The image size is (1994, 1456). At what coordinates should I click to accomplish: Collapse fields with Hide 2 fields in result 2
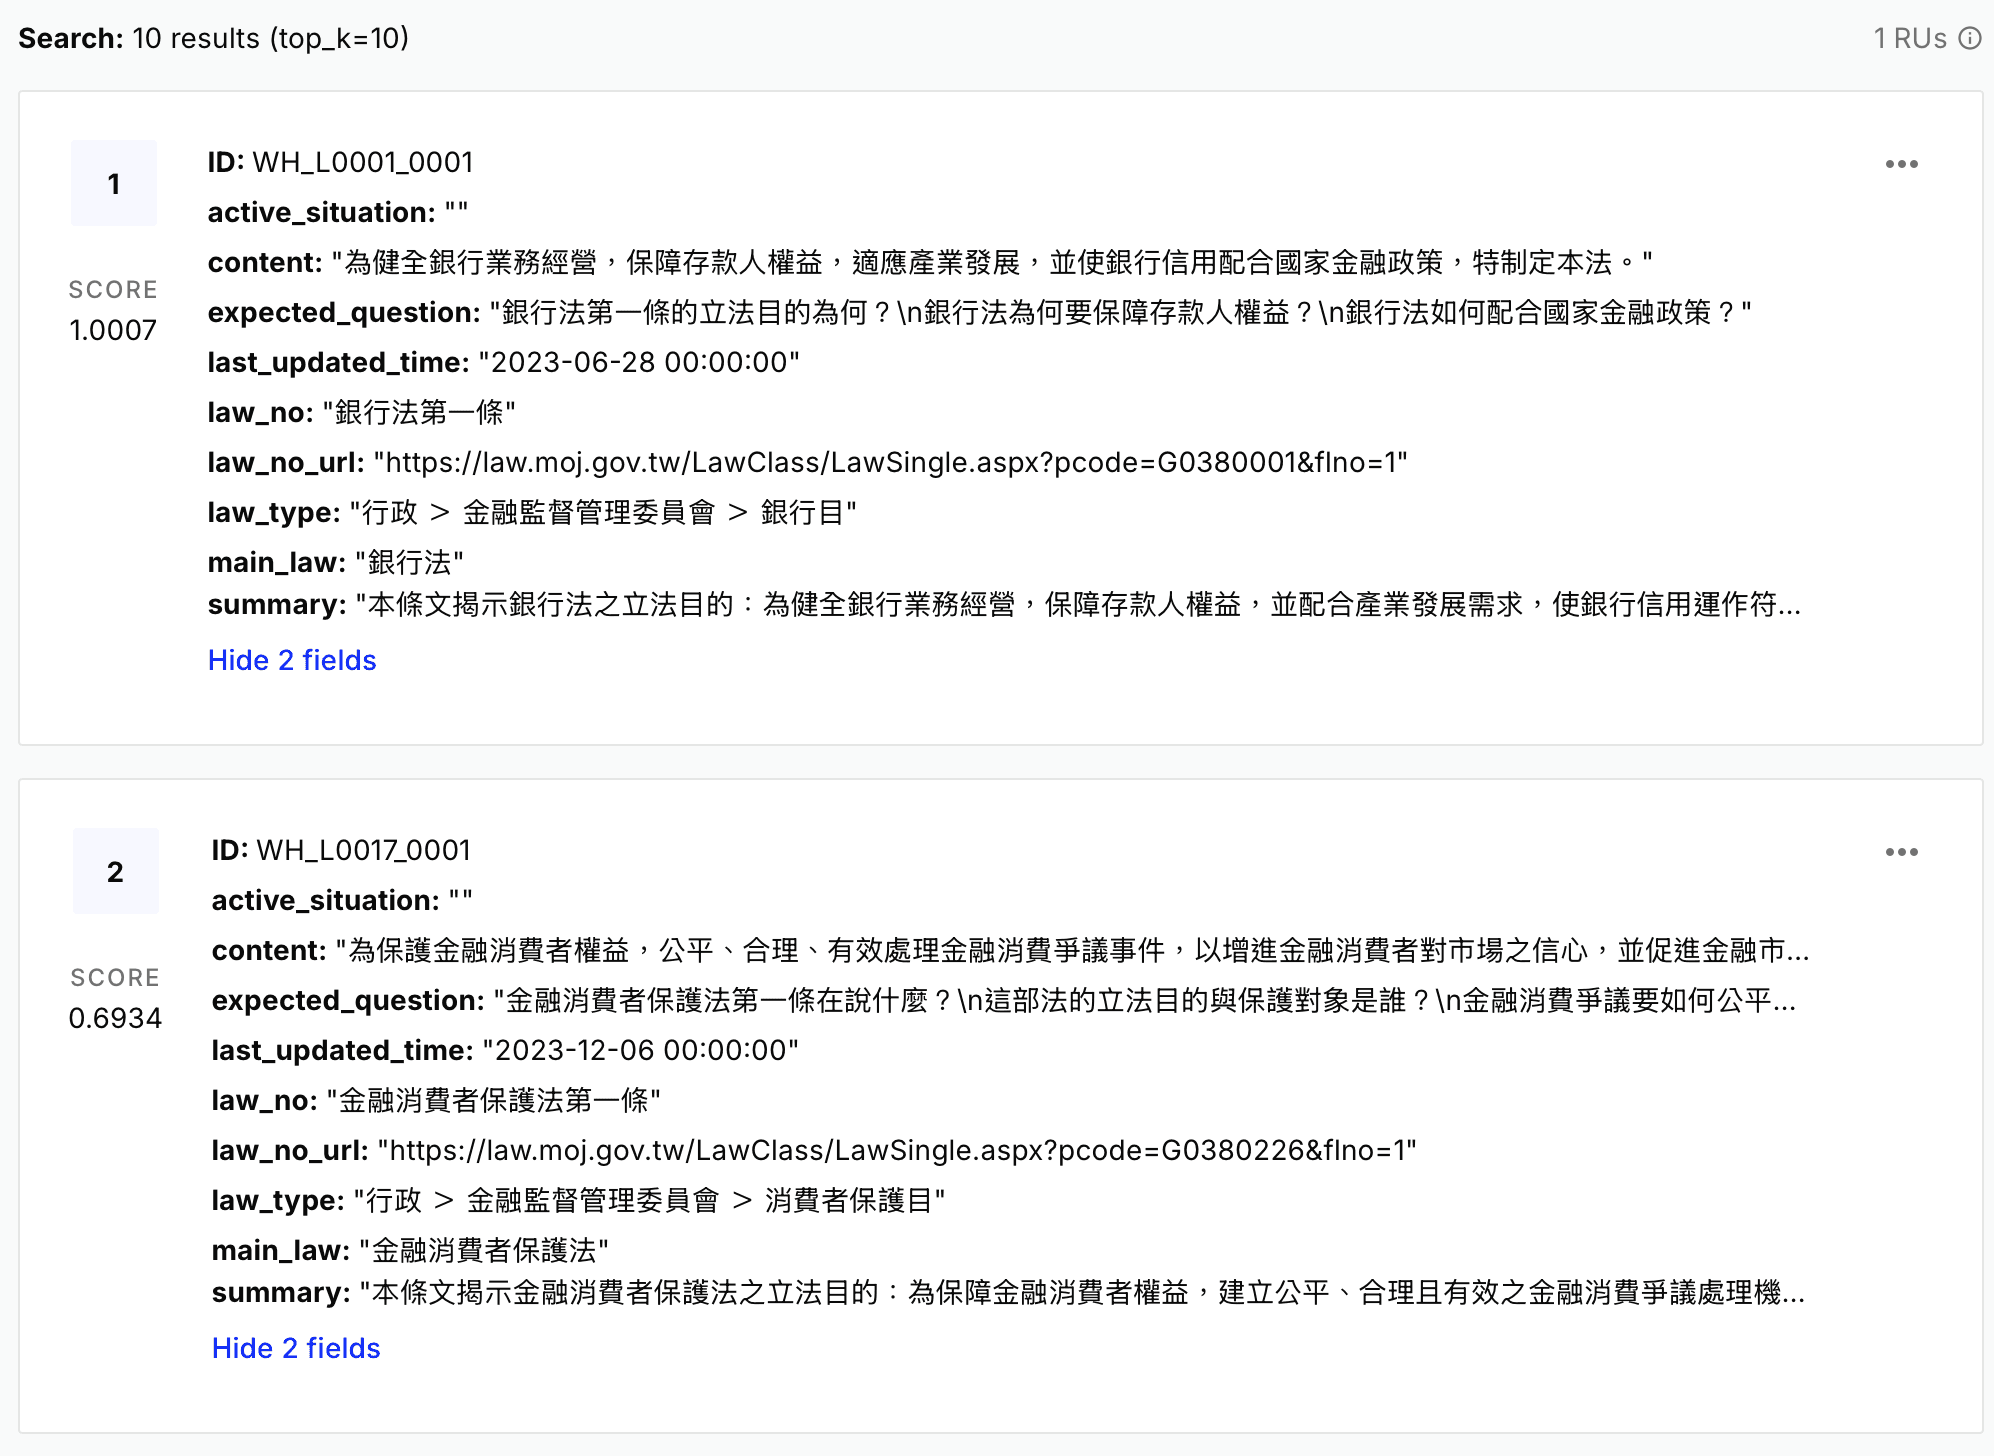[296, 1348]
